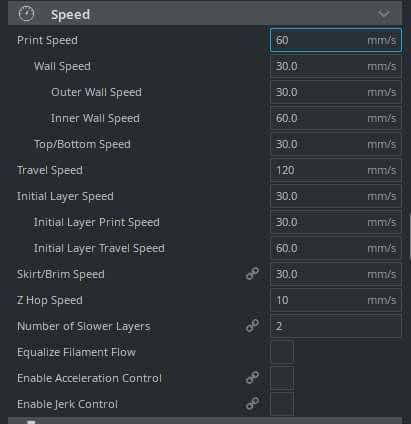Click the Z Hop Speed value field

pos(336,300)
